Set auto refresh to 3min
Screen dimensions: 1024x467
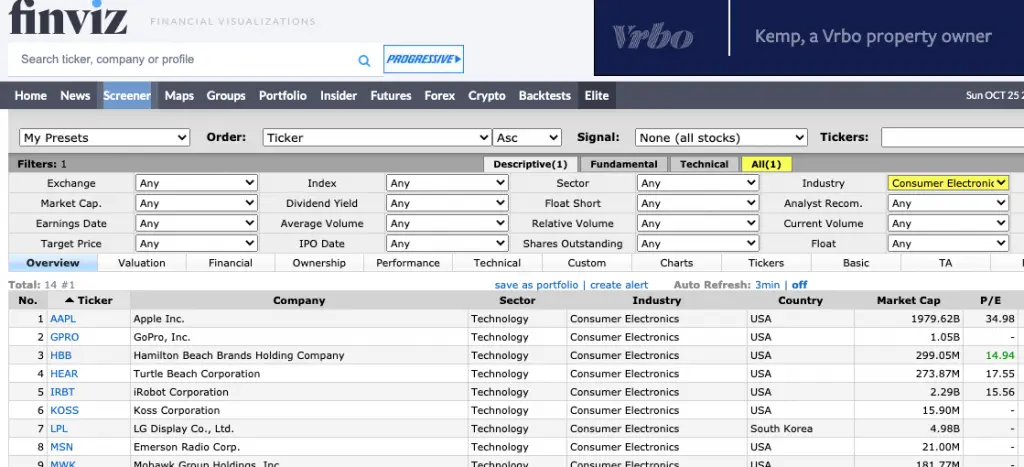click(767, 285)
